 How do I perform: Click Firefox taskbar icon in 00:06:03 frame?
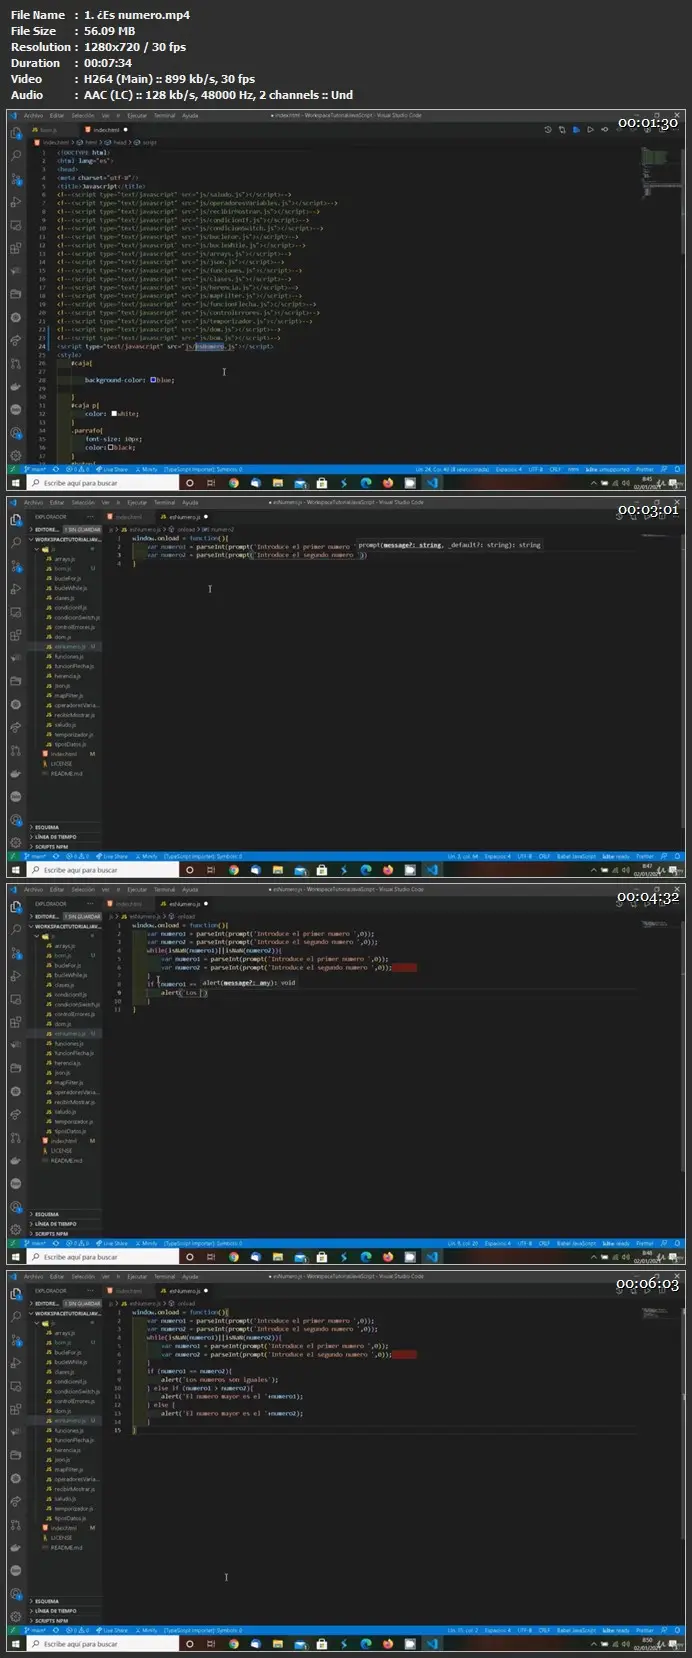389,1644
